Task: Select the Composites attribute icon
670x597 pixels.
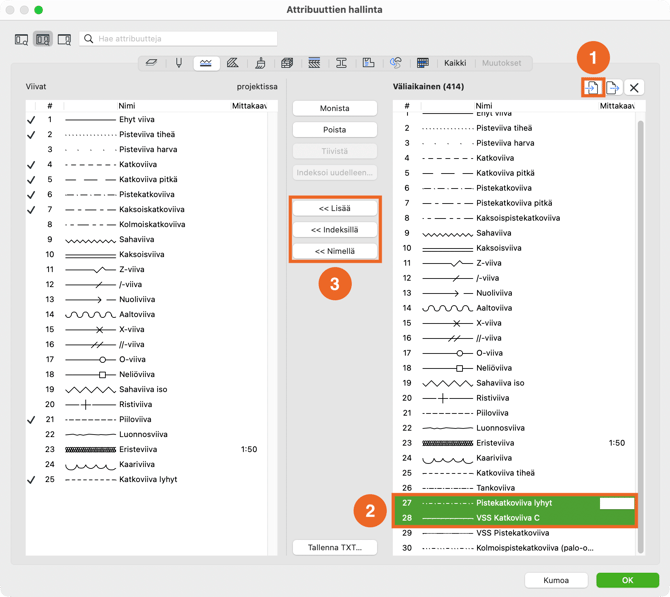Action: pos(314,63)
